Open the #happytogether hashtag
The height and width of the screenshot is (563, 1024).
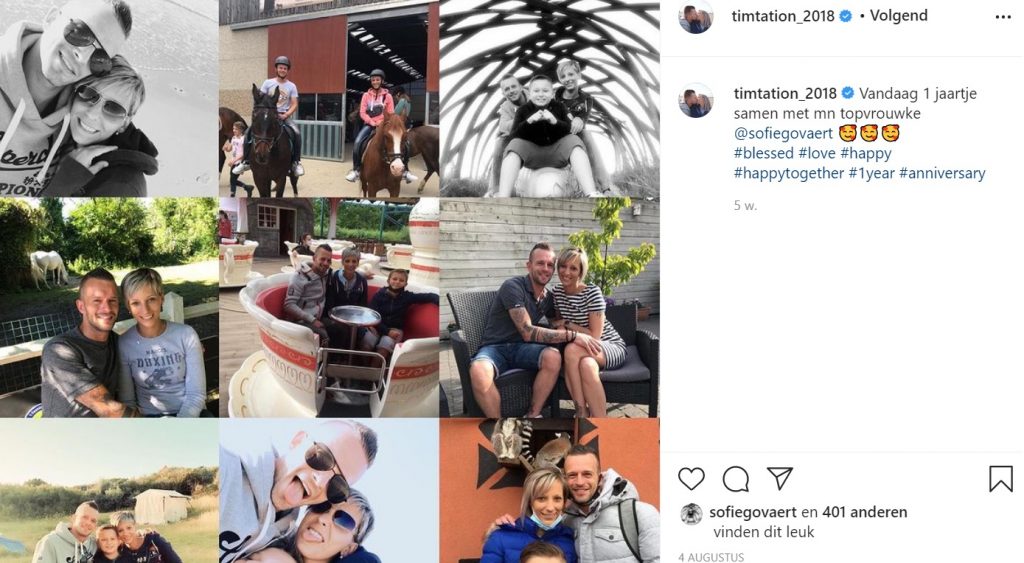788,173
